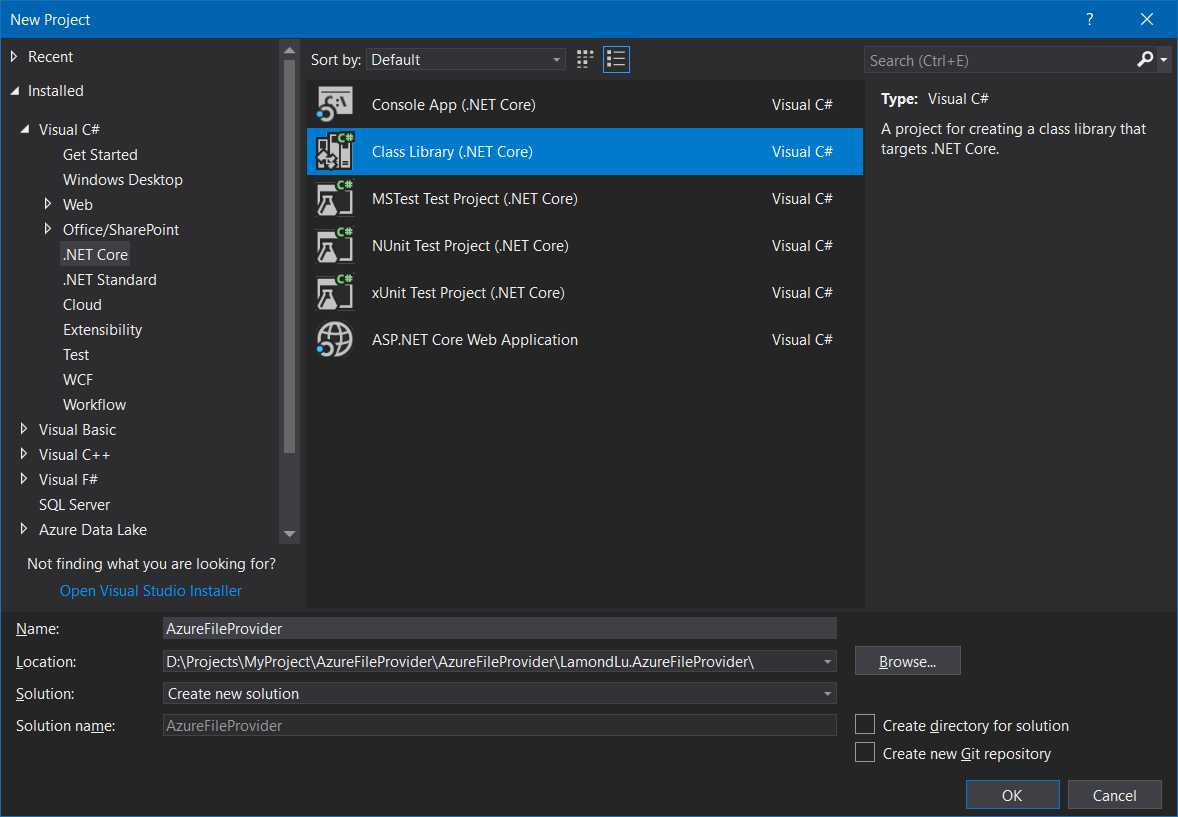
Task: Open Visual Studio Installer link
Action: [x=151, y=591]
